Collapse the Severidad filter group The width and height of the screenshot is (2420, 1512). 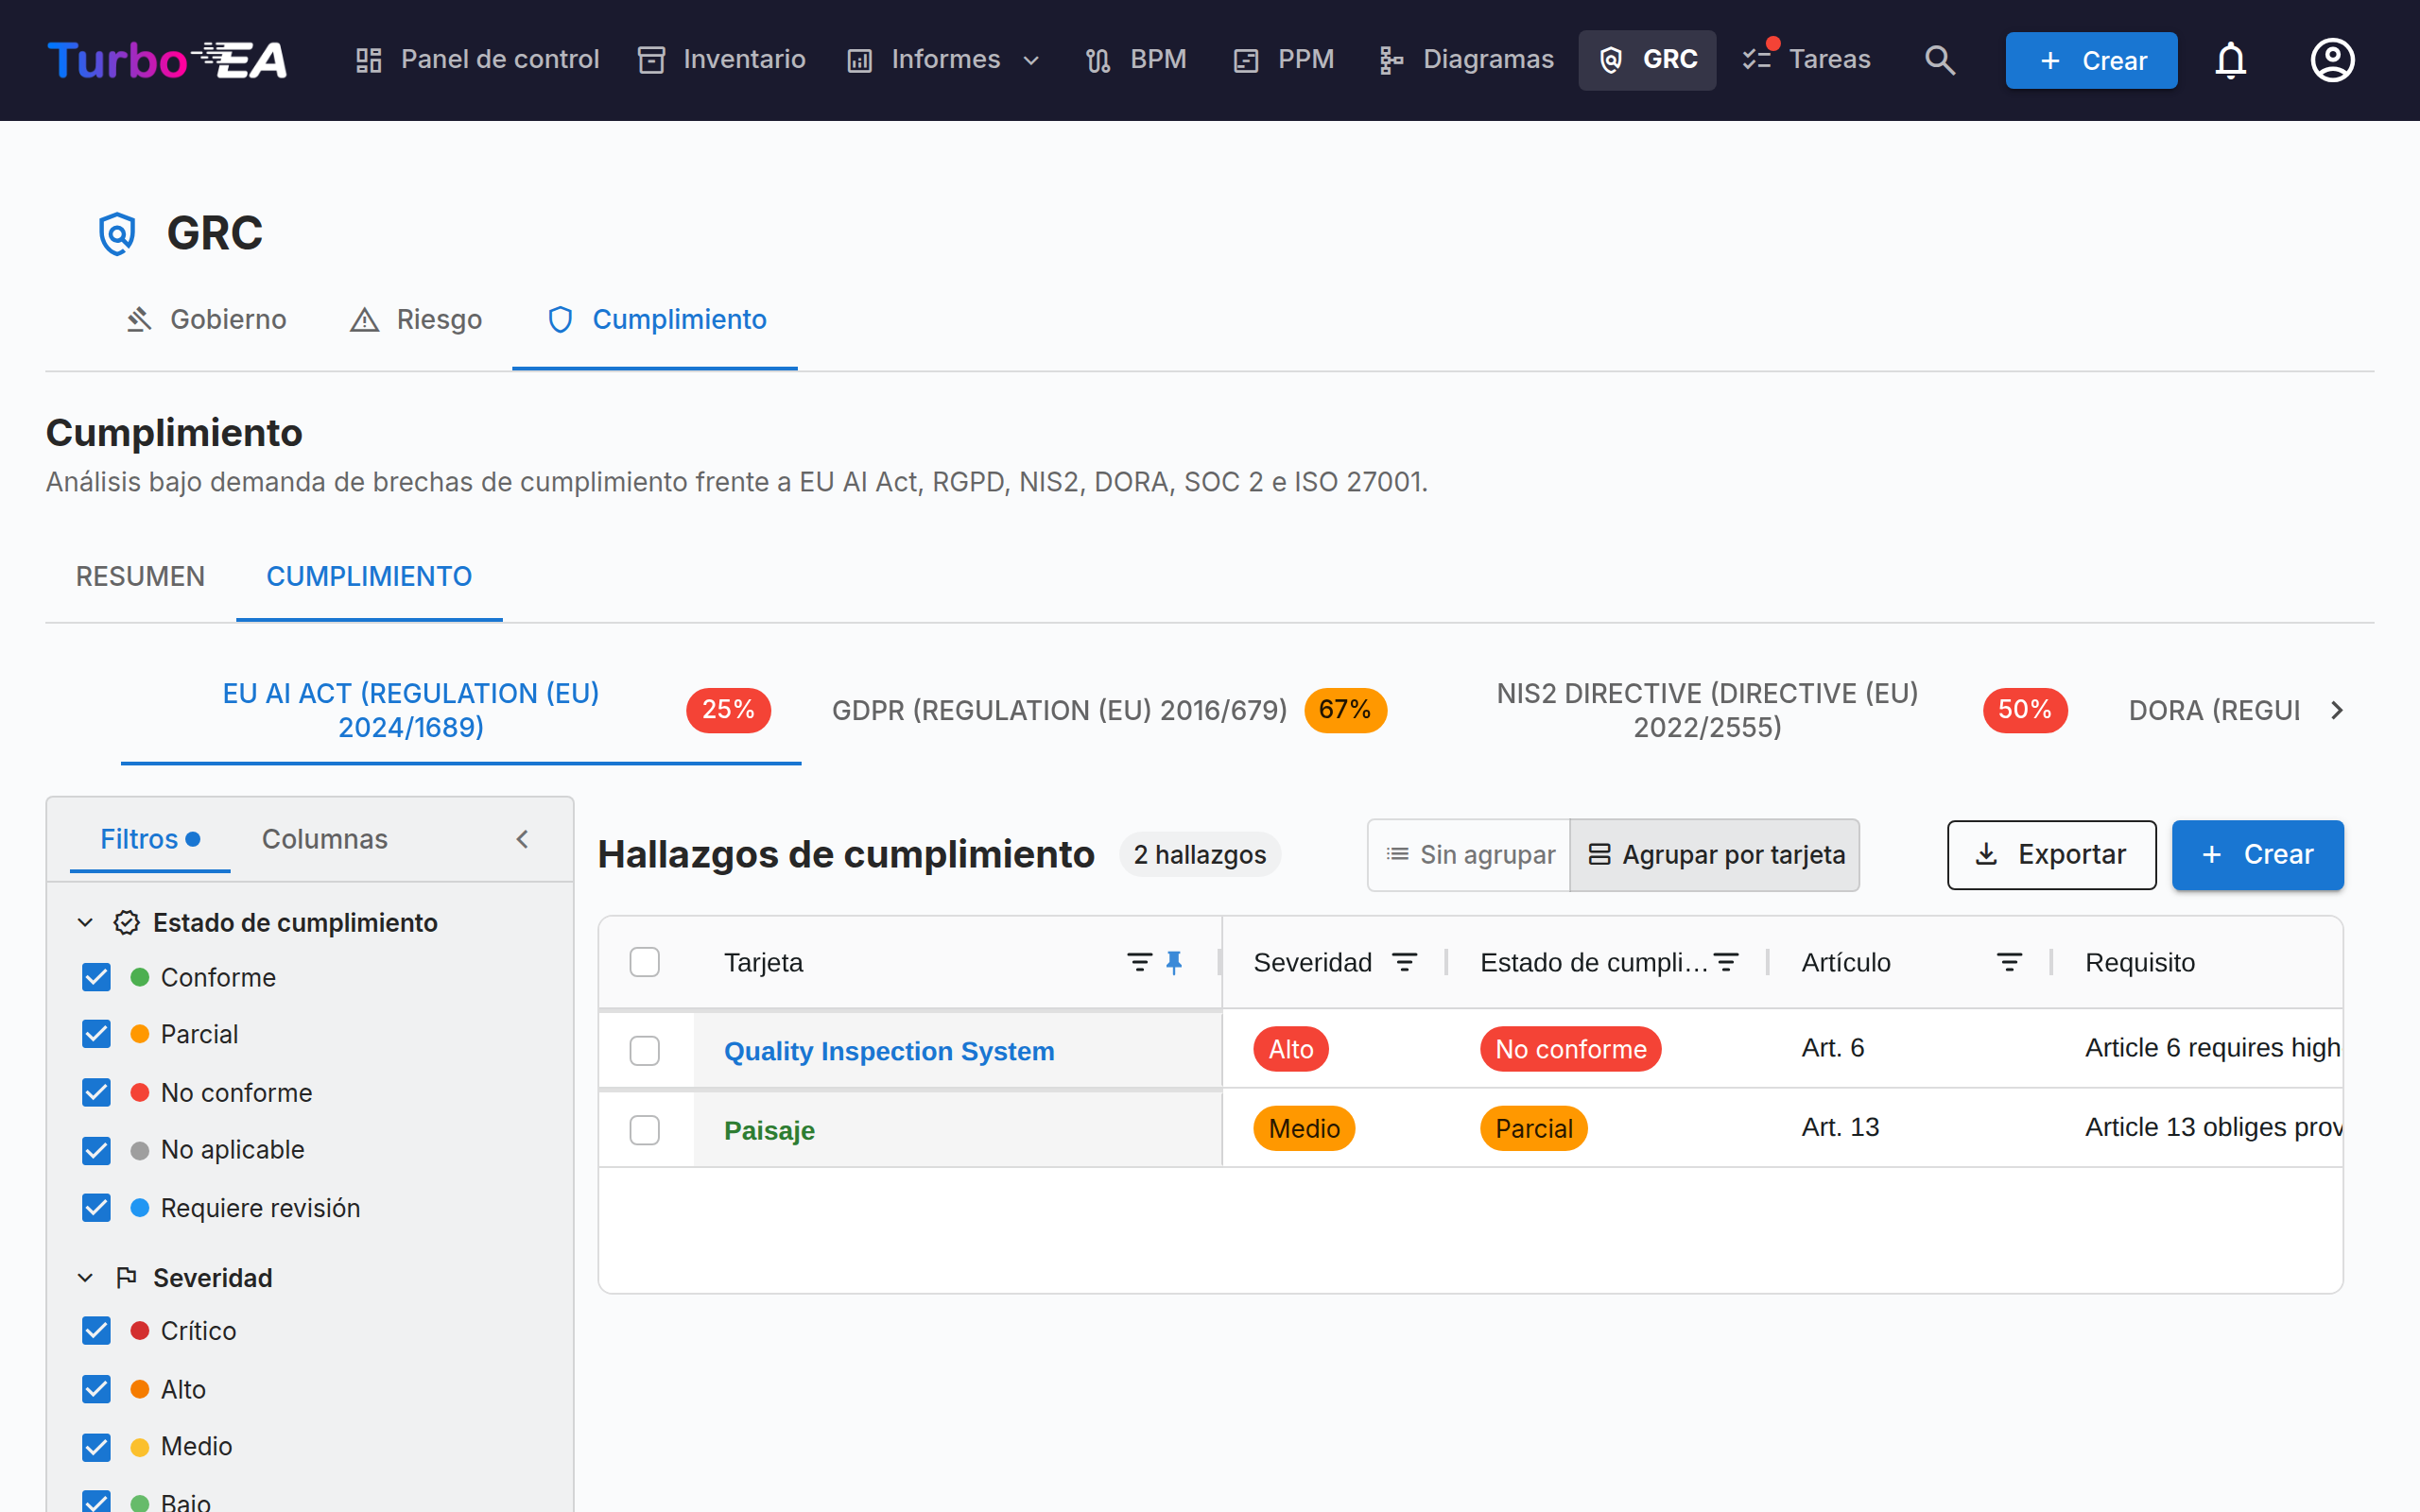(85, 1277)
